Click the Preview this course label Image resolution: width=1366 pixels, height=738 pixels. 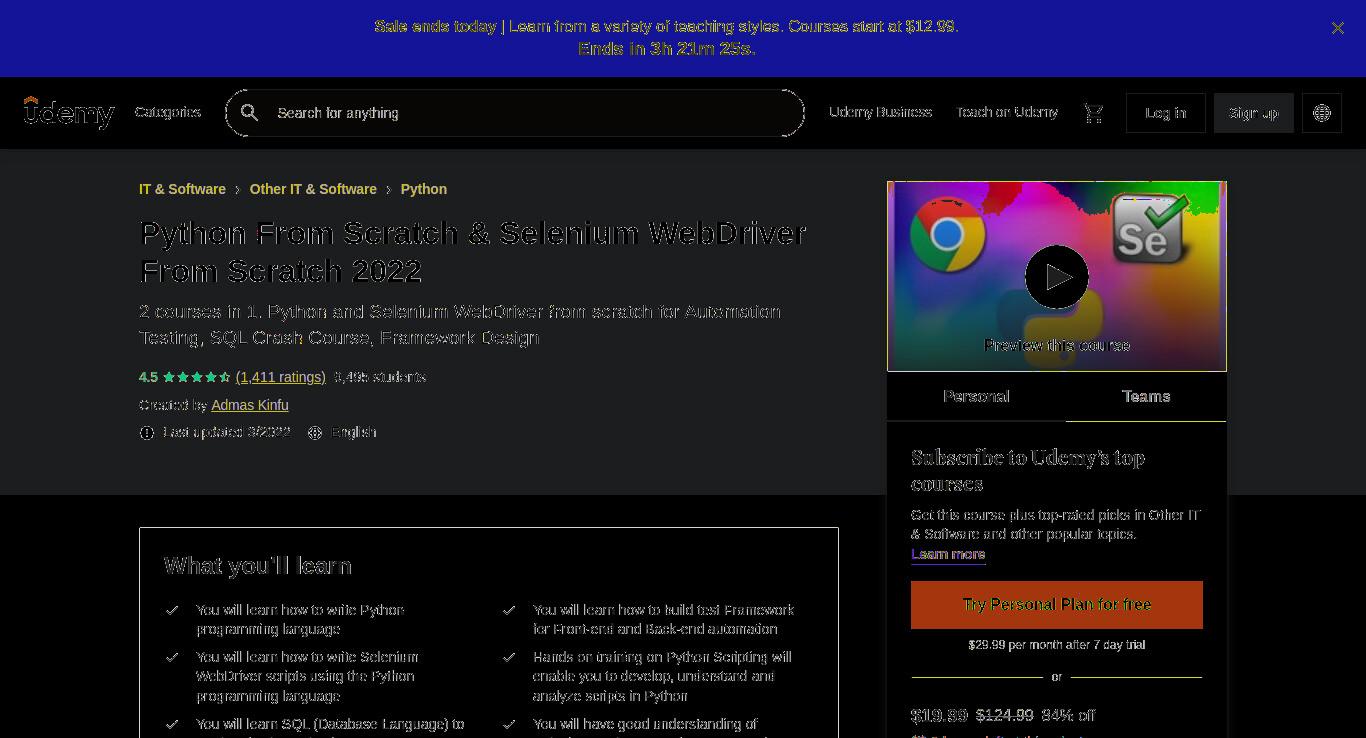(1057, 345)
